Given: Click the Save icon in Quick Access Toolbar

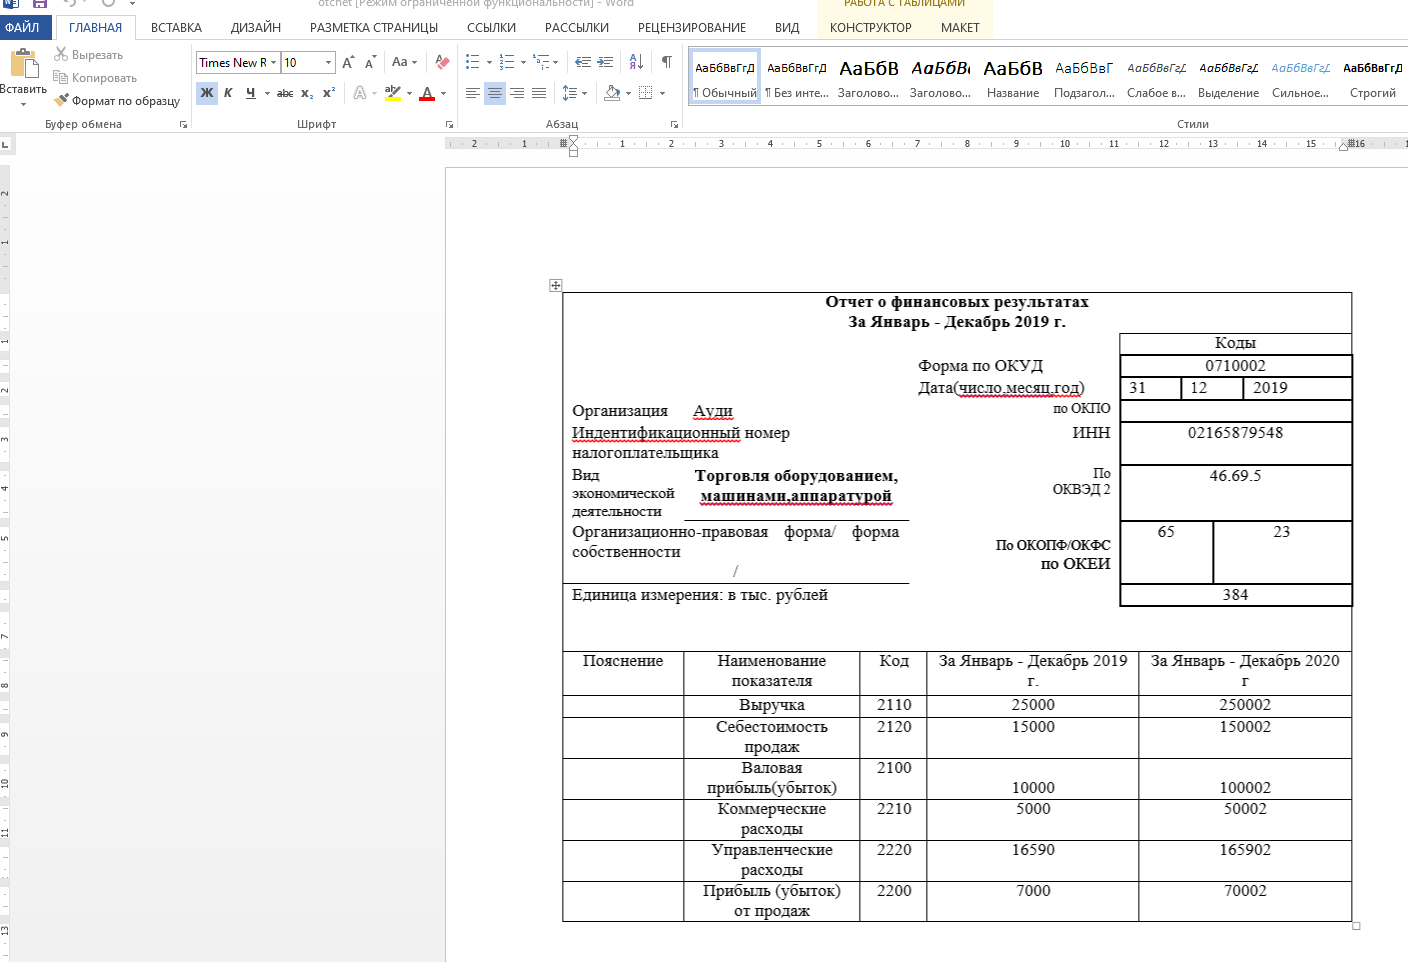Looking at the screenshot, I should point(40,4).
